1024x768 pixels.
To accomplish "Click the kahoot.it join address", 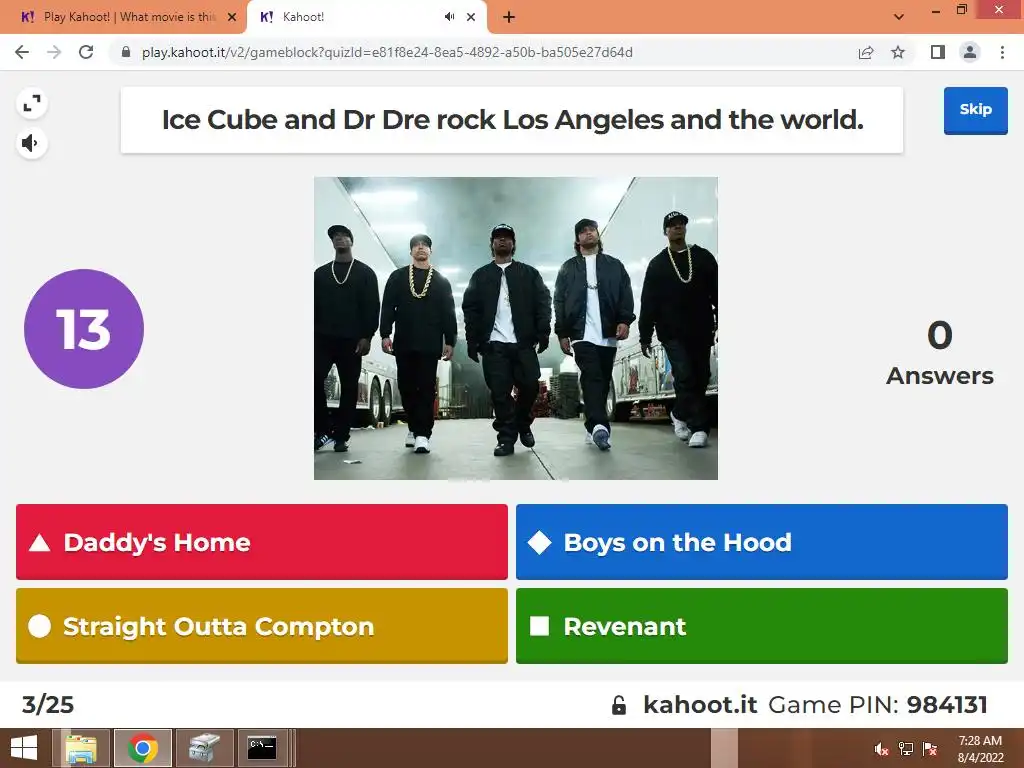I will [700, 705].
